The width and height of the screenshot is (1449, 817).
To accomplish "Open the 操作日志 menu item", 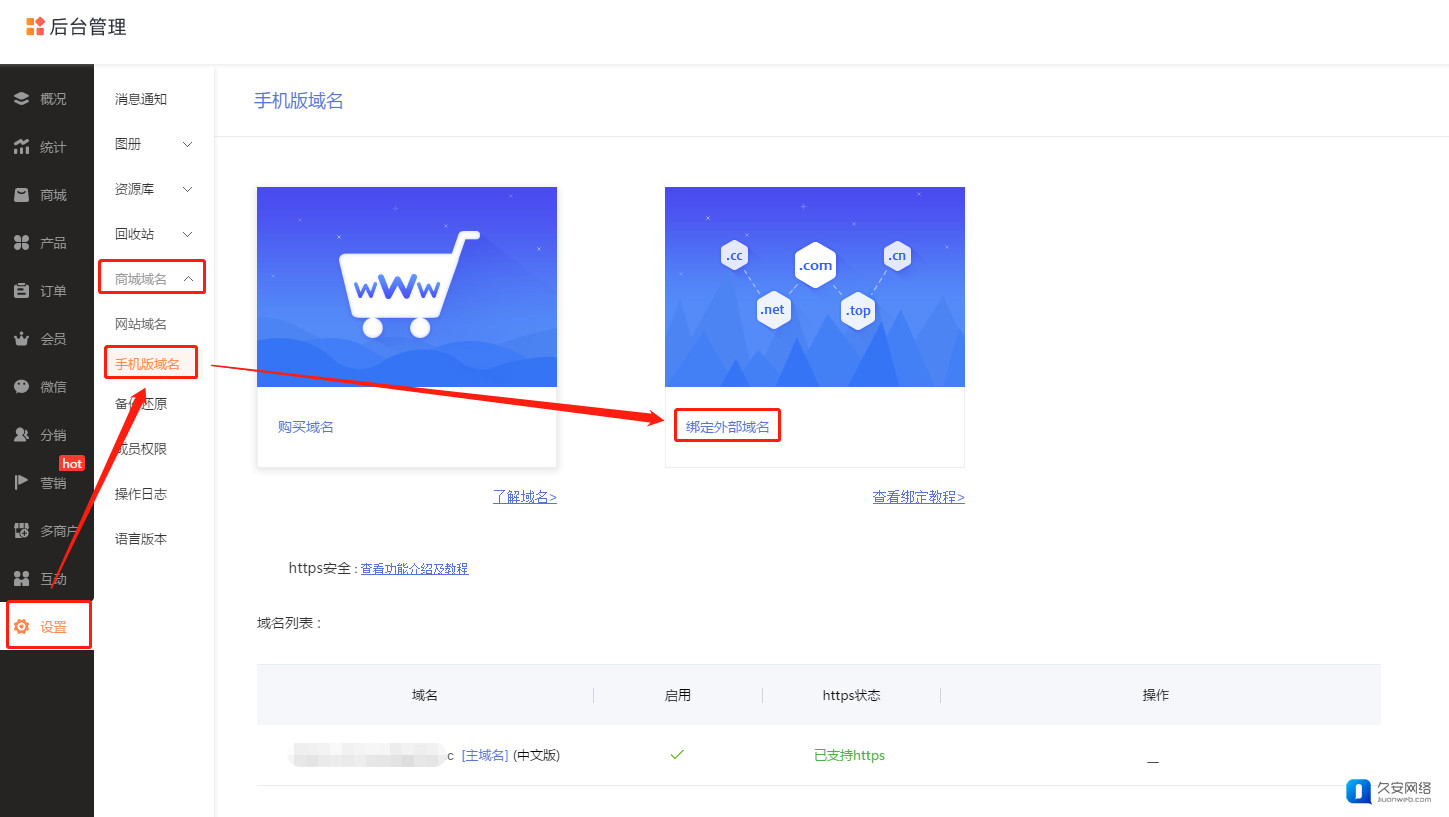I will point(141,494).
